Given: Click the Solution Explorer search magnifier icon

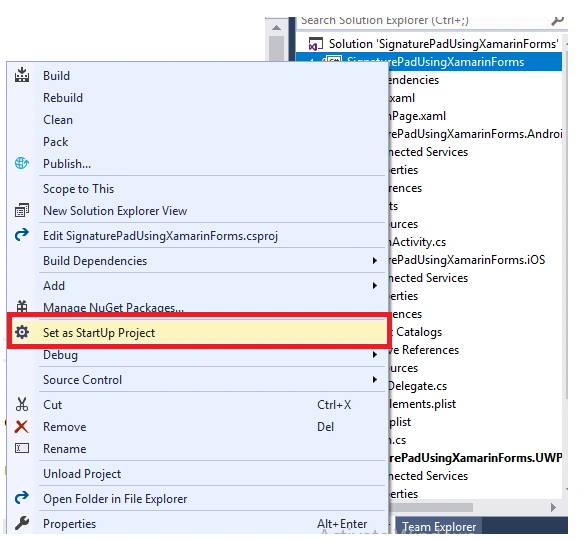Looking at the screenshot, I should tap(557, 21).
